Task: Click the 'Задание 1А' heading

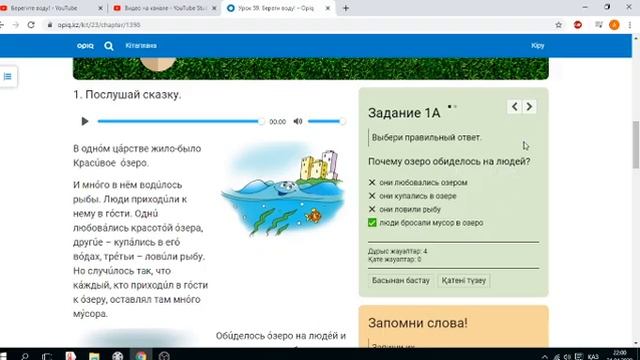Action: point(404,113)
